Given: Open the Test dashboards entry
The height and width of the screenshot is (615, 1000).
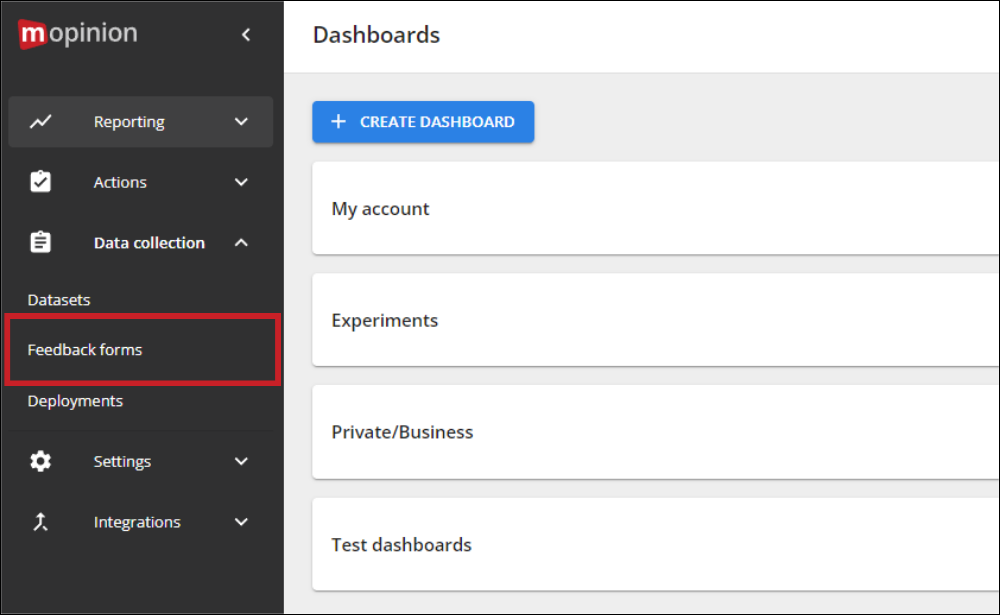Looking at the screenshot, I should tap(401, 544).
